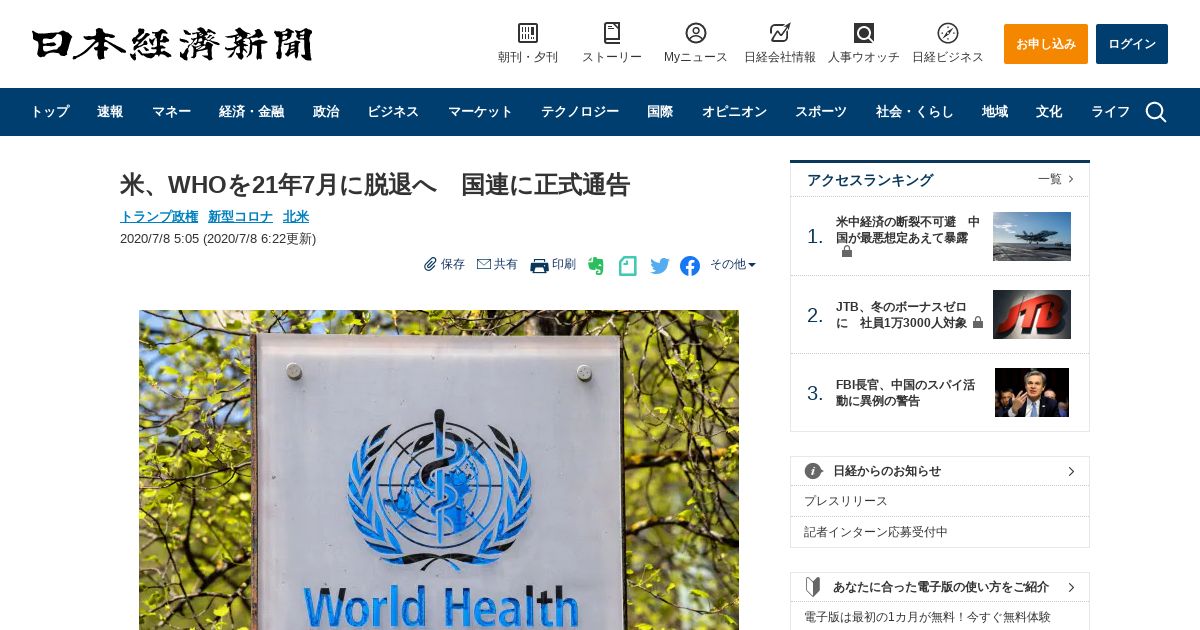Open ビジネス section
This screenshot has height=630, width=1200.
[393, 112]
